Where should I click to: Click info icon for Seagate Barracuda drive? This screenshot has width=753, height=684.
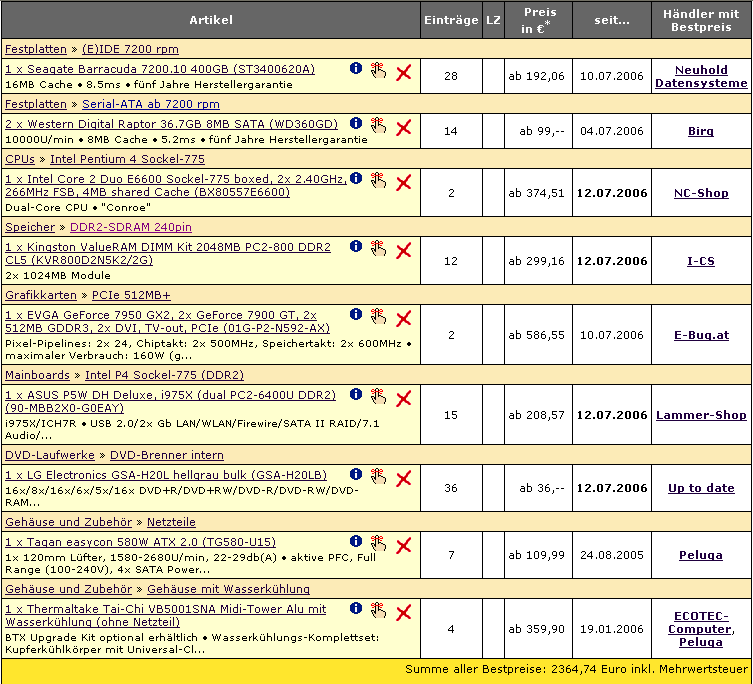point(355,69)
